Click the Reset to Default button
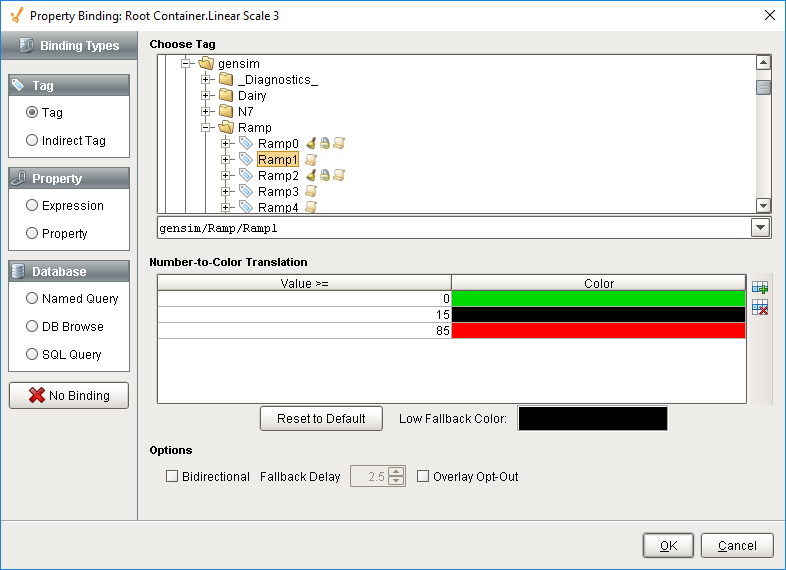Viewport: 786px width, 570px height. point(321,419)
